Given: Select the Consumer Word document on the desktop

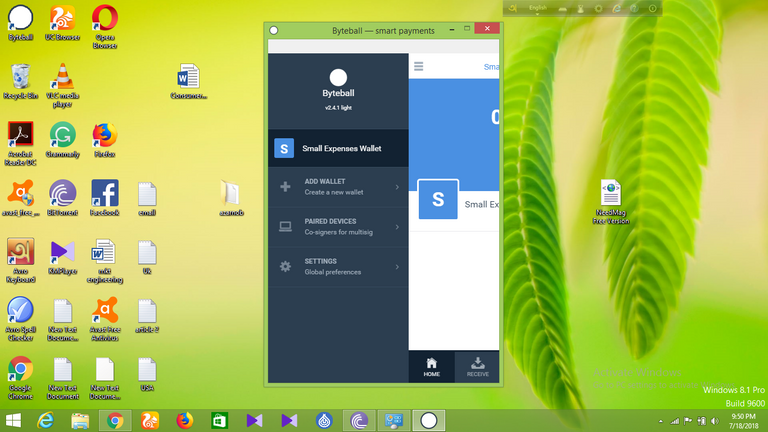Looking at the screenshot, I should pos(189,81).
